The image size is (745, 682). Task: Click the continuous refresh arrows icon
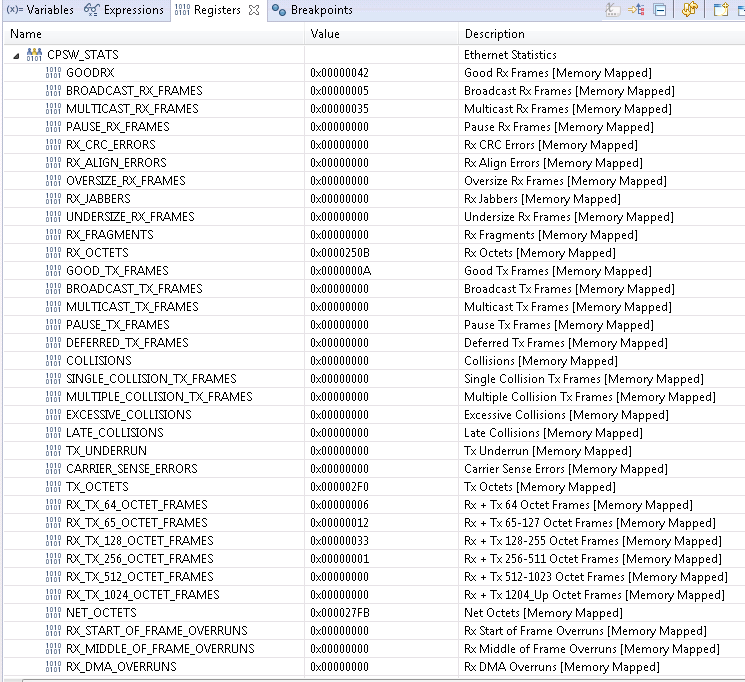tap(689, 9)
